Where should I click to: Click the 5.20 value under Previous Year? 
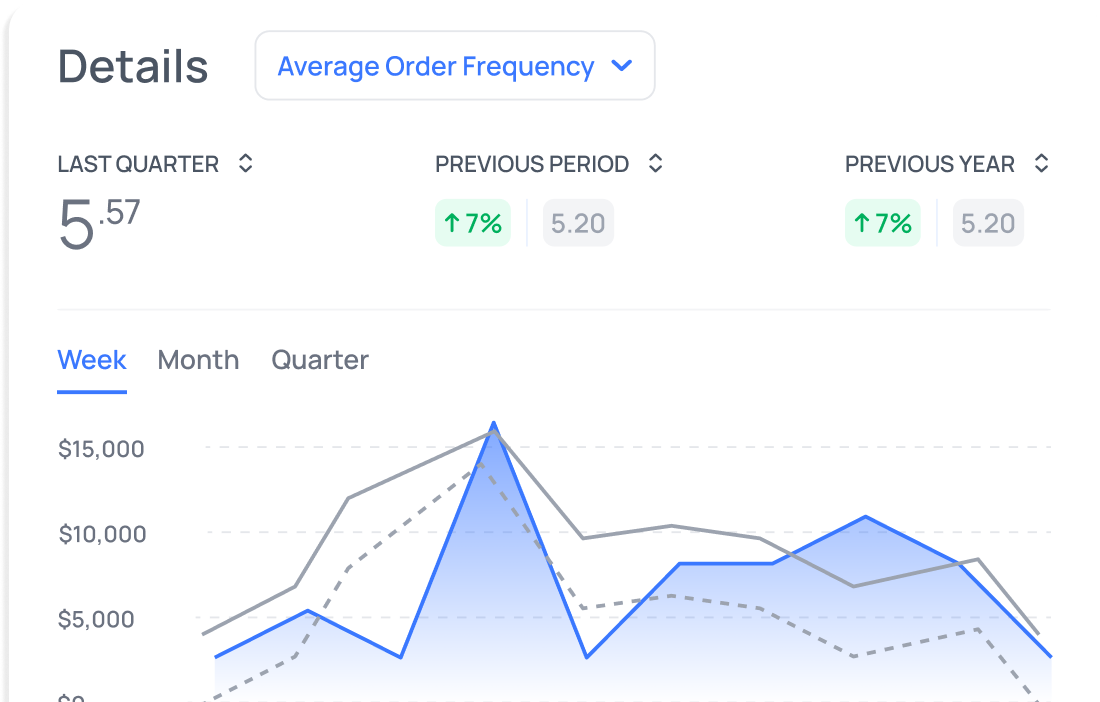[x=988, y=223]
